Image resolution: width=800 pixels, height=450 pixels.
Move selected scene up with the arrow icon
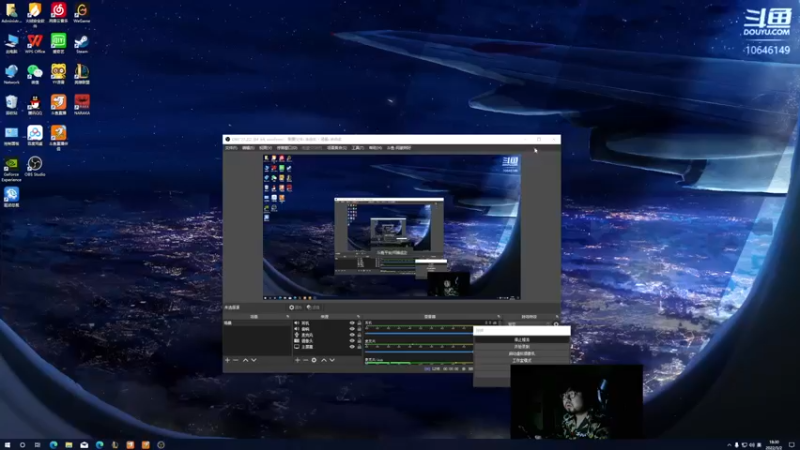point(245,360)
